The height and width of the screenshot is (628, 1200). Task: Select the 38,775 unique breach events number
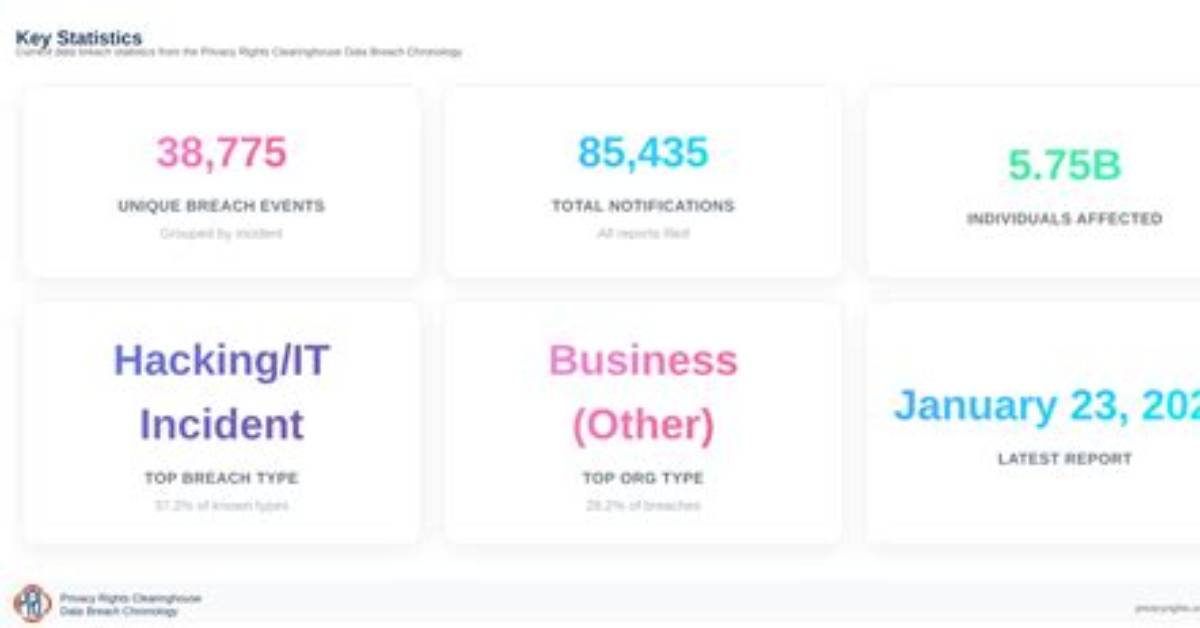click(221, 153)
